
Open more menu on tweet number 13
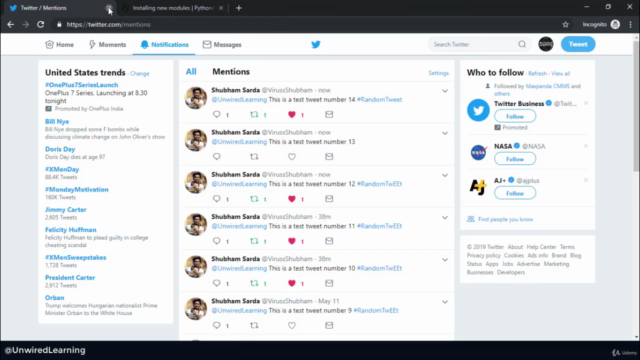pyautogui.click(x=445, y=133)
